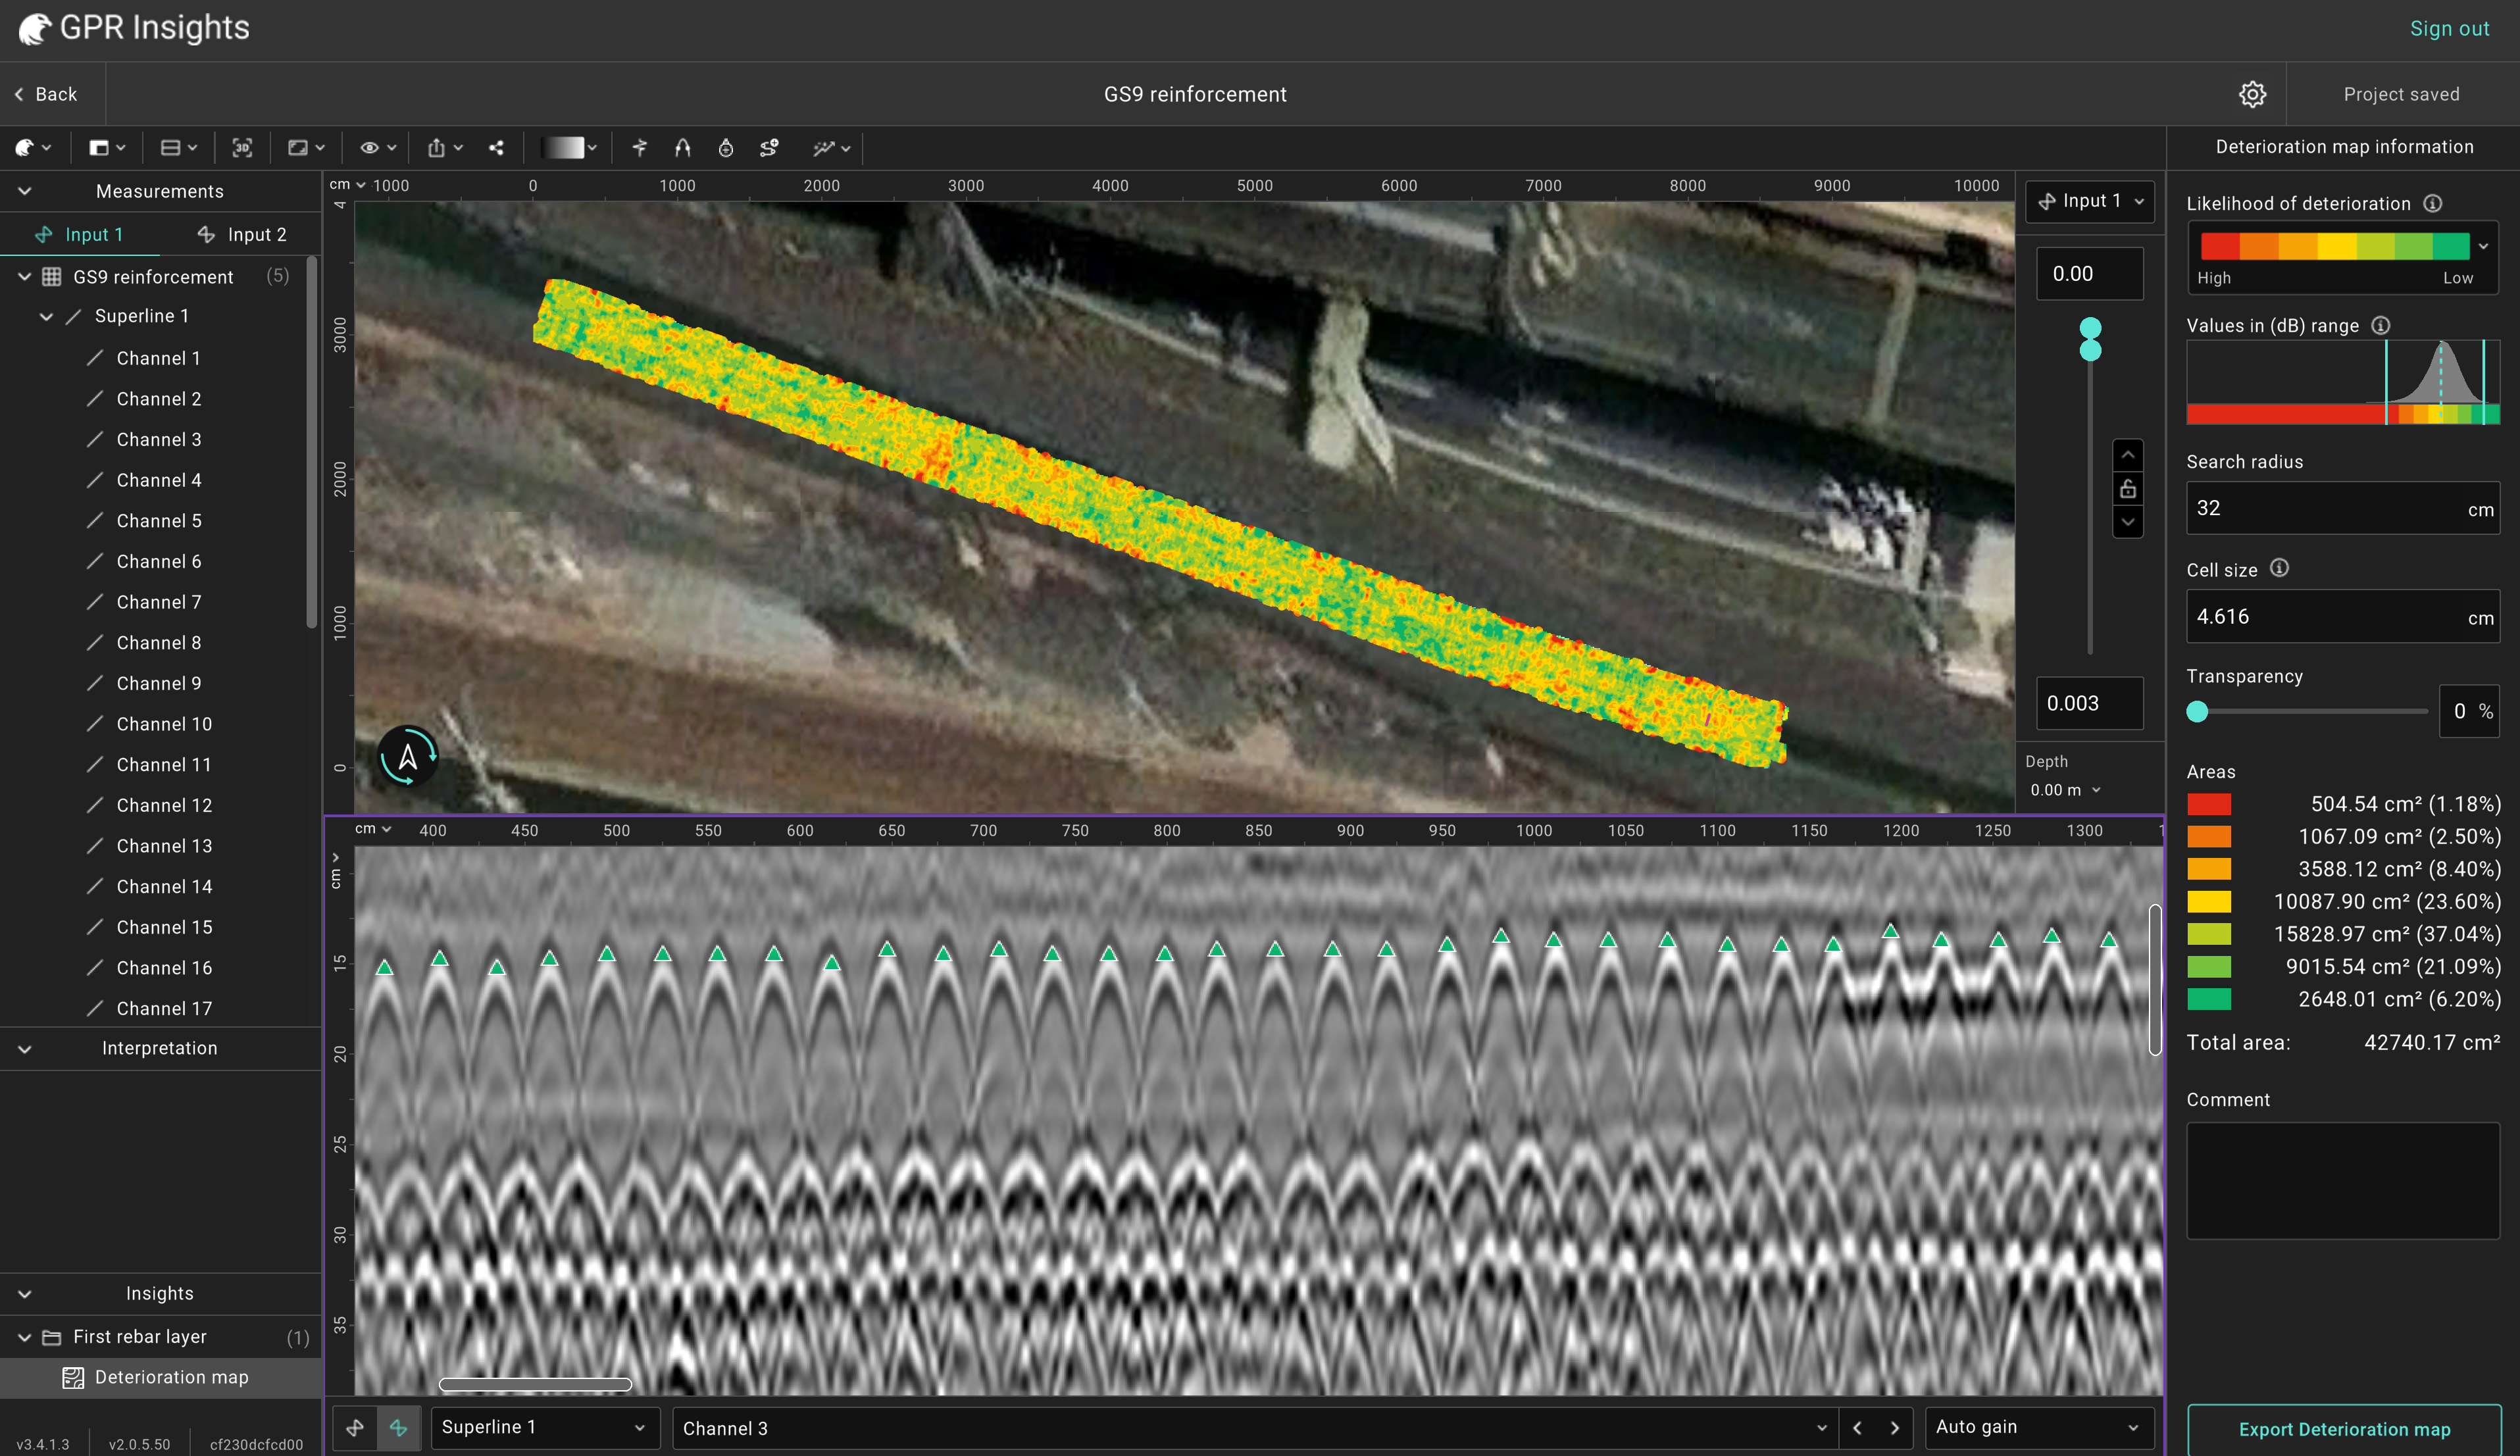Click the share icon in toolbar

pos(496,148)
